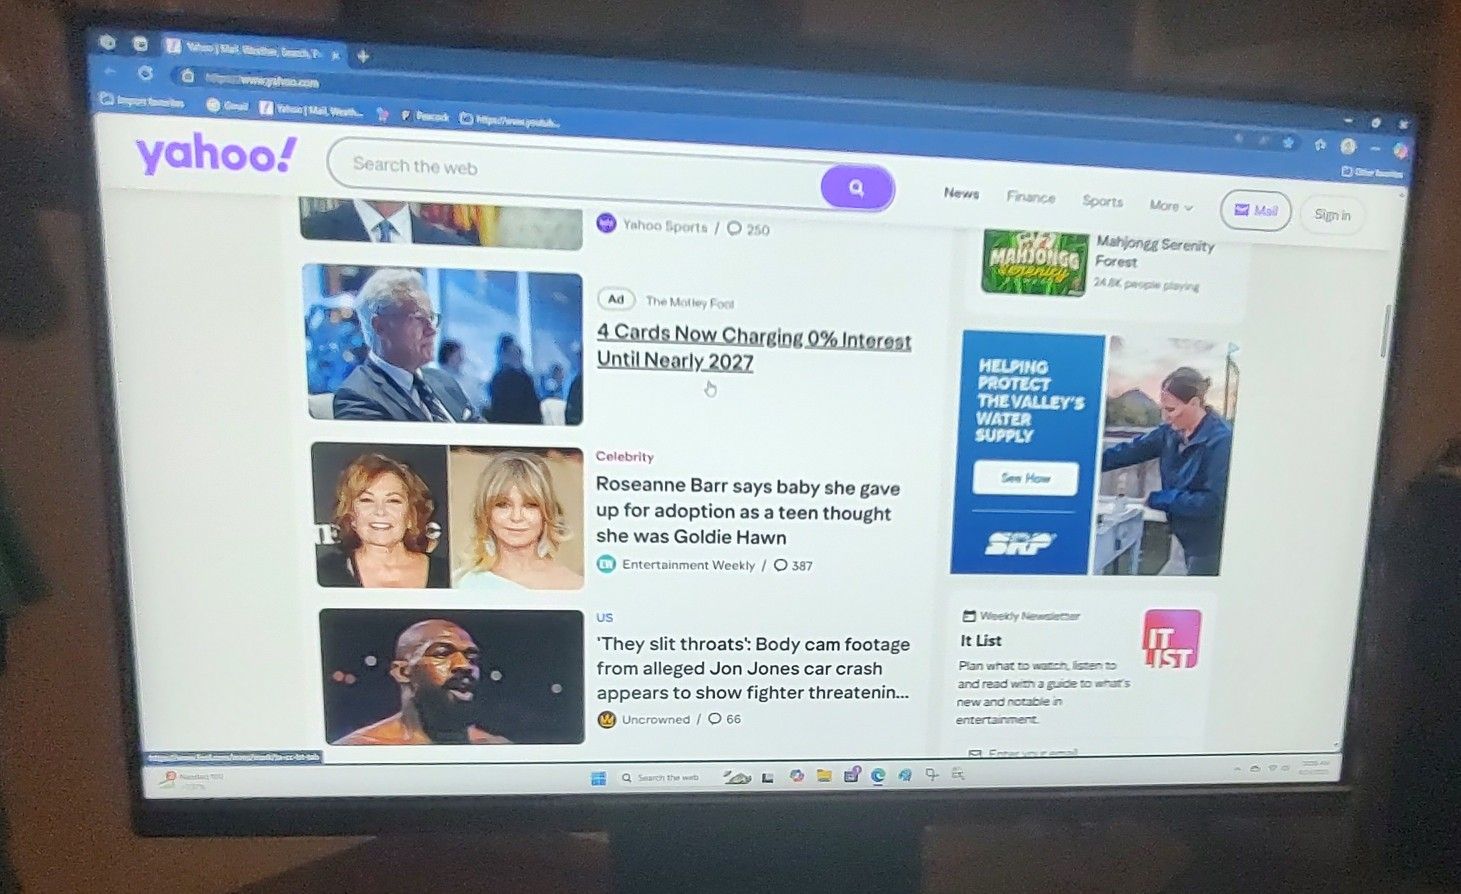The height and width of the screenshot is (894, 1461).
Task: Open the News navigation link
Action: coord(961,193)
